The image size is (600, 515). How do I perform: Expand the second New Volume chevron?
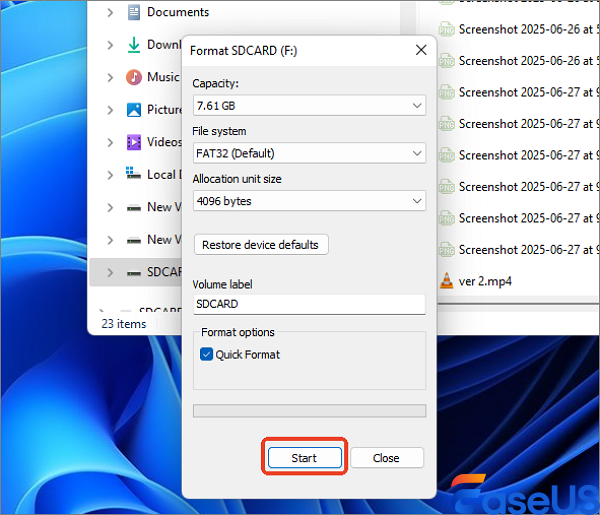tap(110, 240)
